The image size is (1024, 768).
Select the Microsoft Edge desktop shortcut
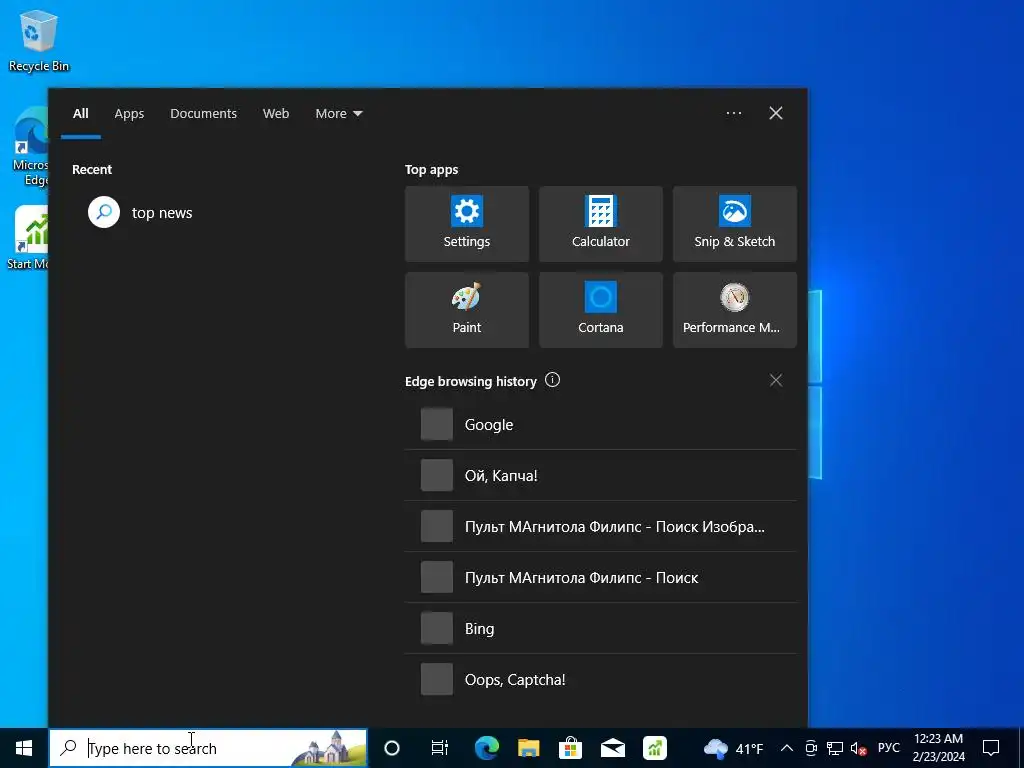tap(30, 148)
